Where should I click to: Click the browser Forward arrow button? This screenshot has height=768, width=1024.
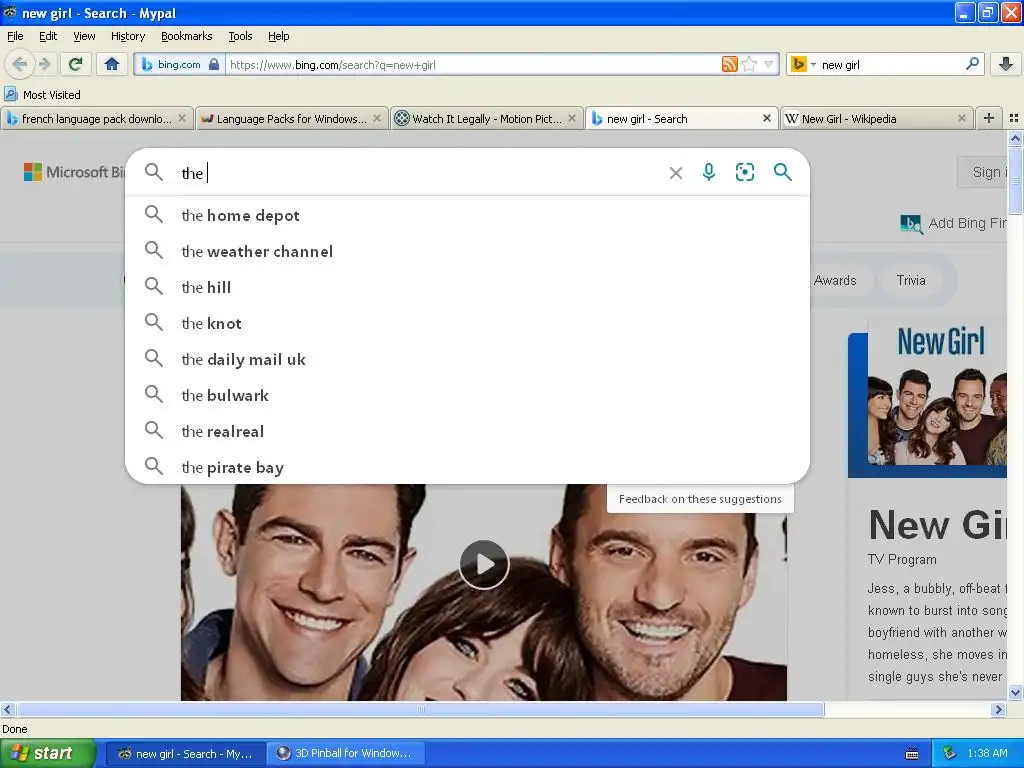point(44,64)
